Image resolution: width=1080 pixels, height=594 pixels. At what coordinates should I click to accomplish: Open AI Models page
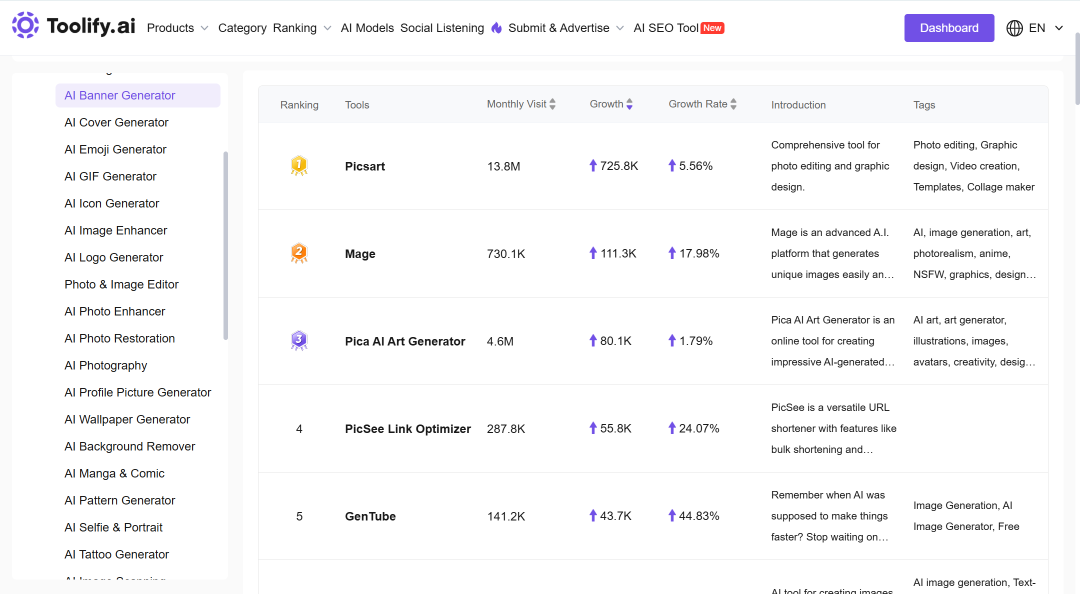point(367,28)
